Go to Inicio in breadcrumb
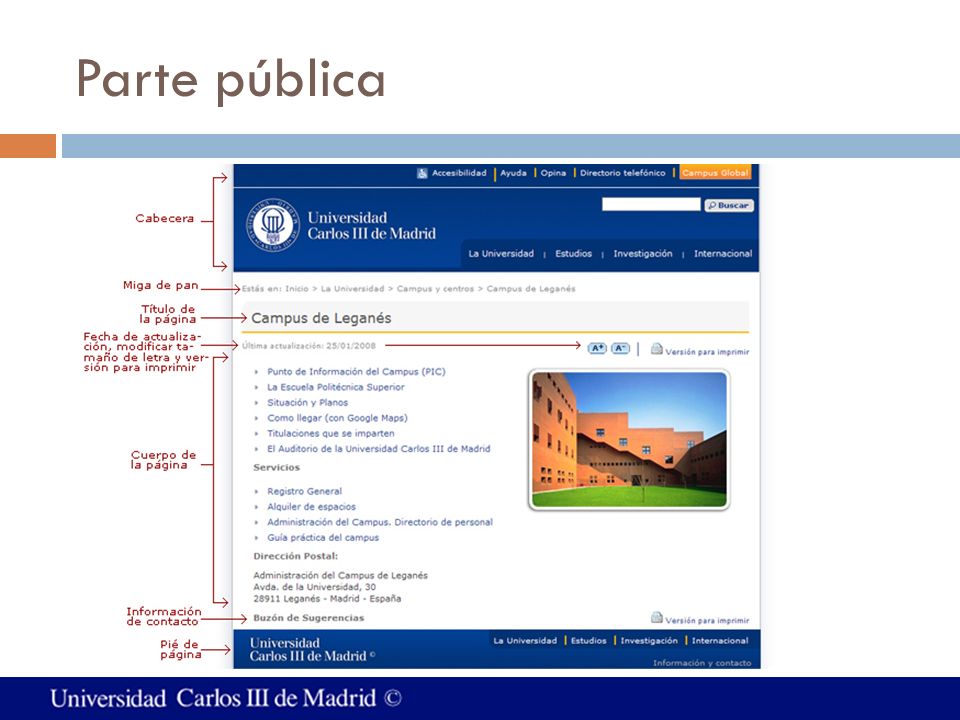The image size is (960, 720). click(x=297, y=288)
